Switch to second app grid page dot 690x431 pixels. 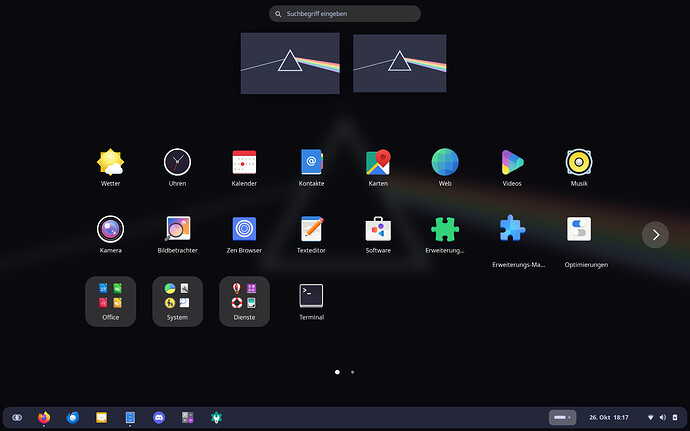352,371
